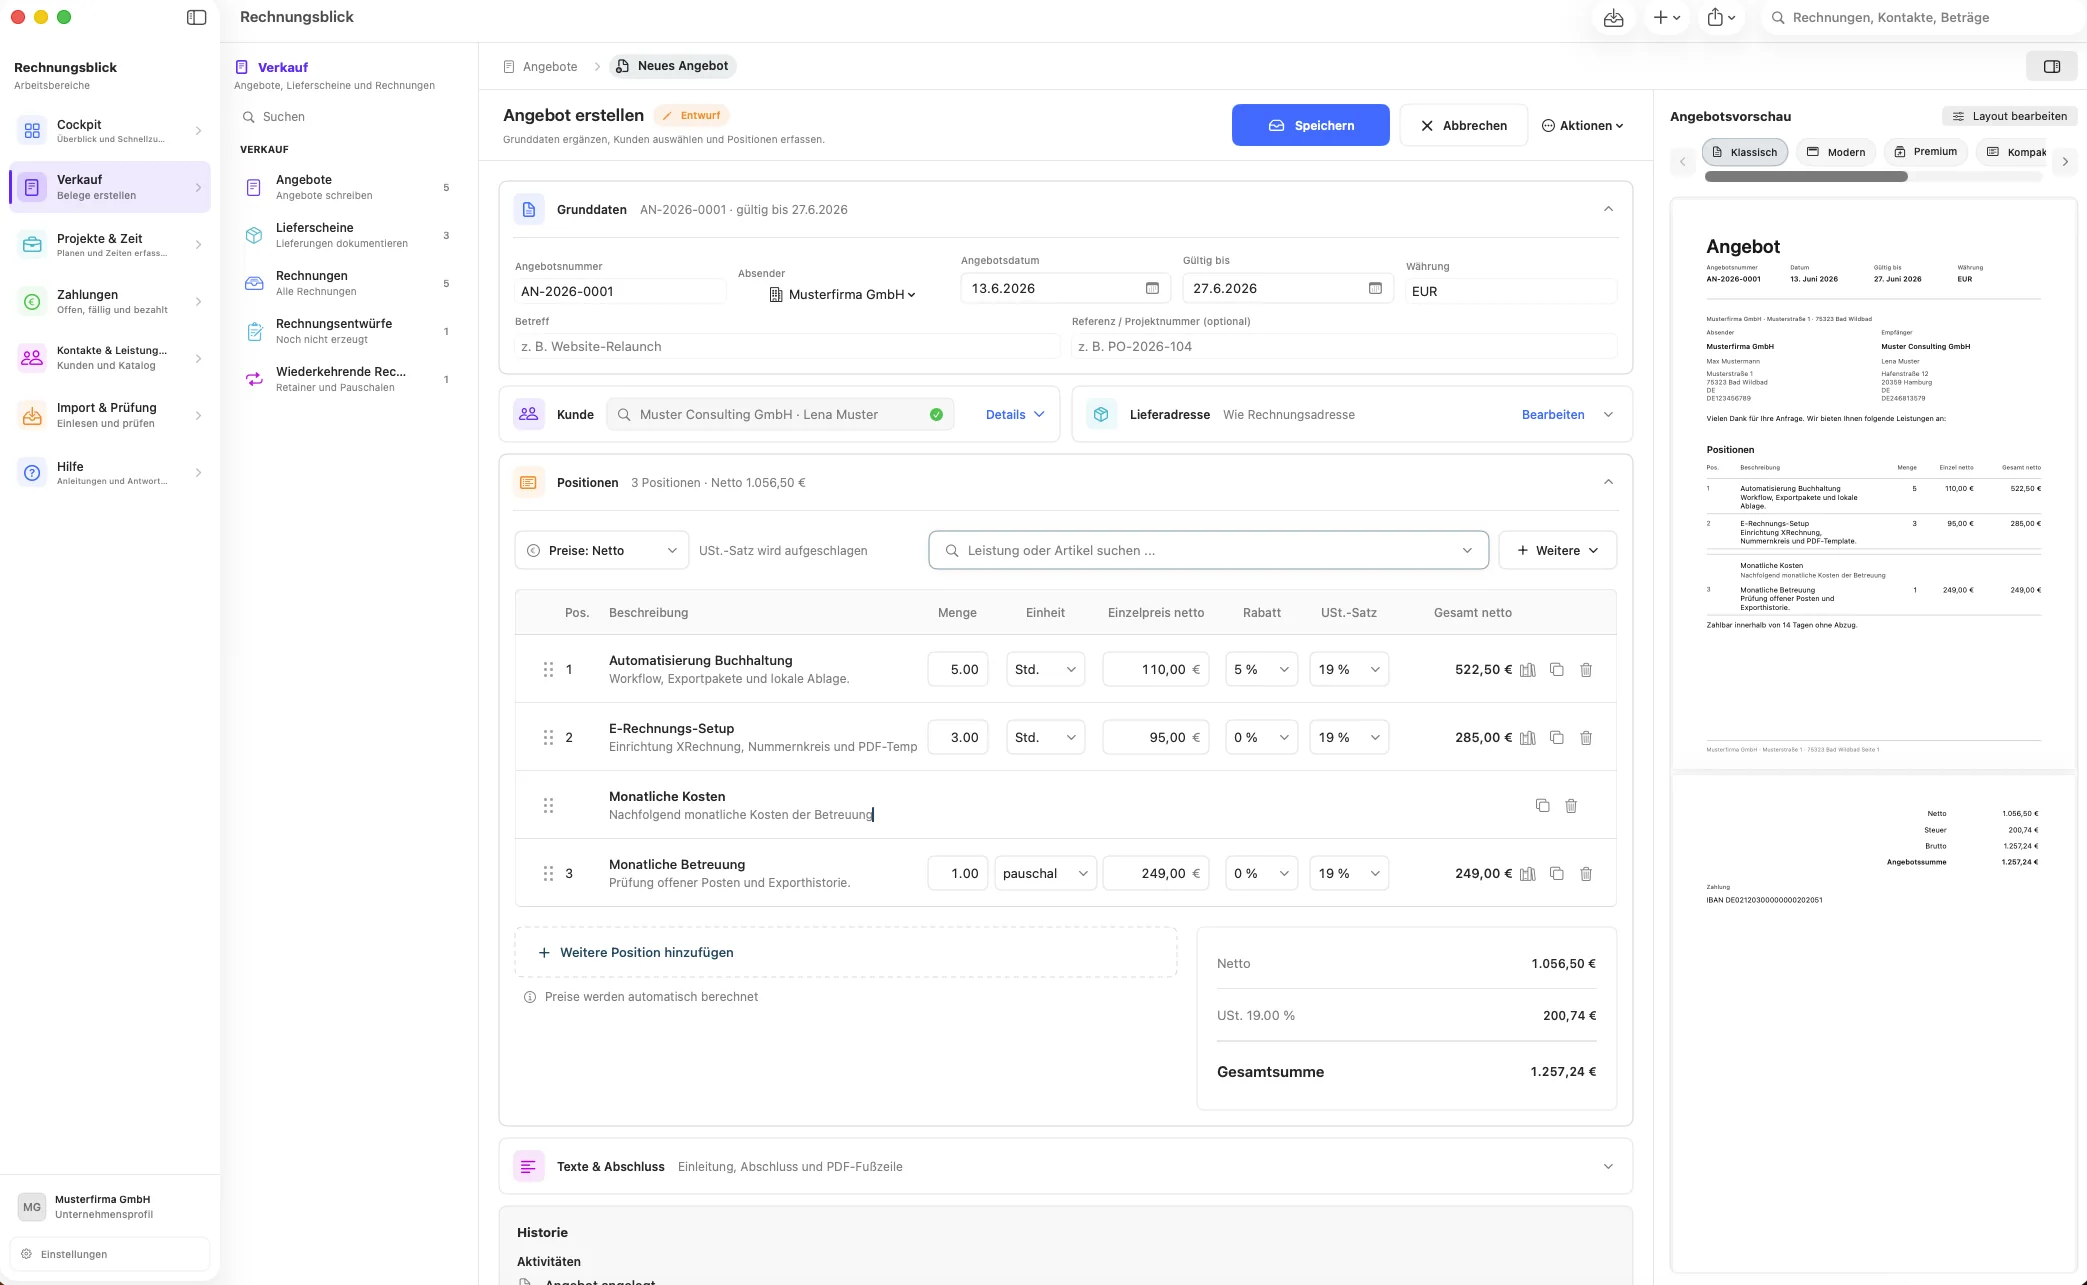Click Weitere Position hinzufügen
Screen dimensions: 2087x1285
click(x=845, y=953)
